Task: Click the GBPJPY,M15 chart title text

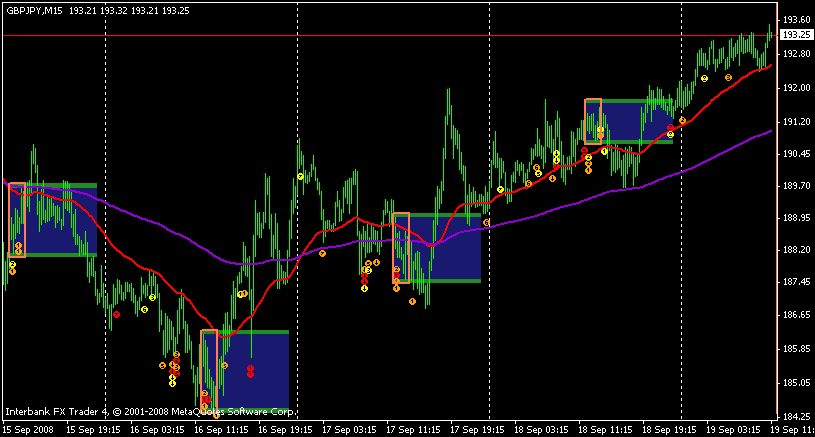Action: tap(34, 11)
